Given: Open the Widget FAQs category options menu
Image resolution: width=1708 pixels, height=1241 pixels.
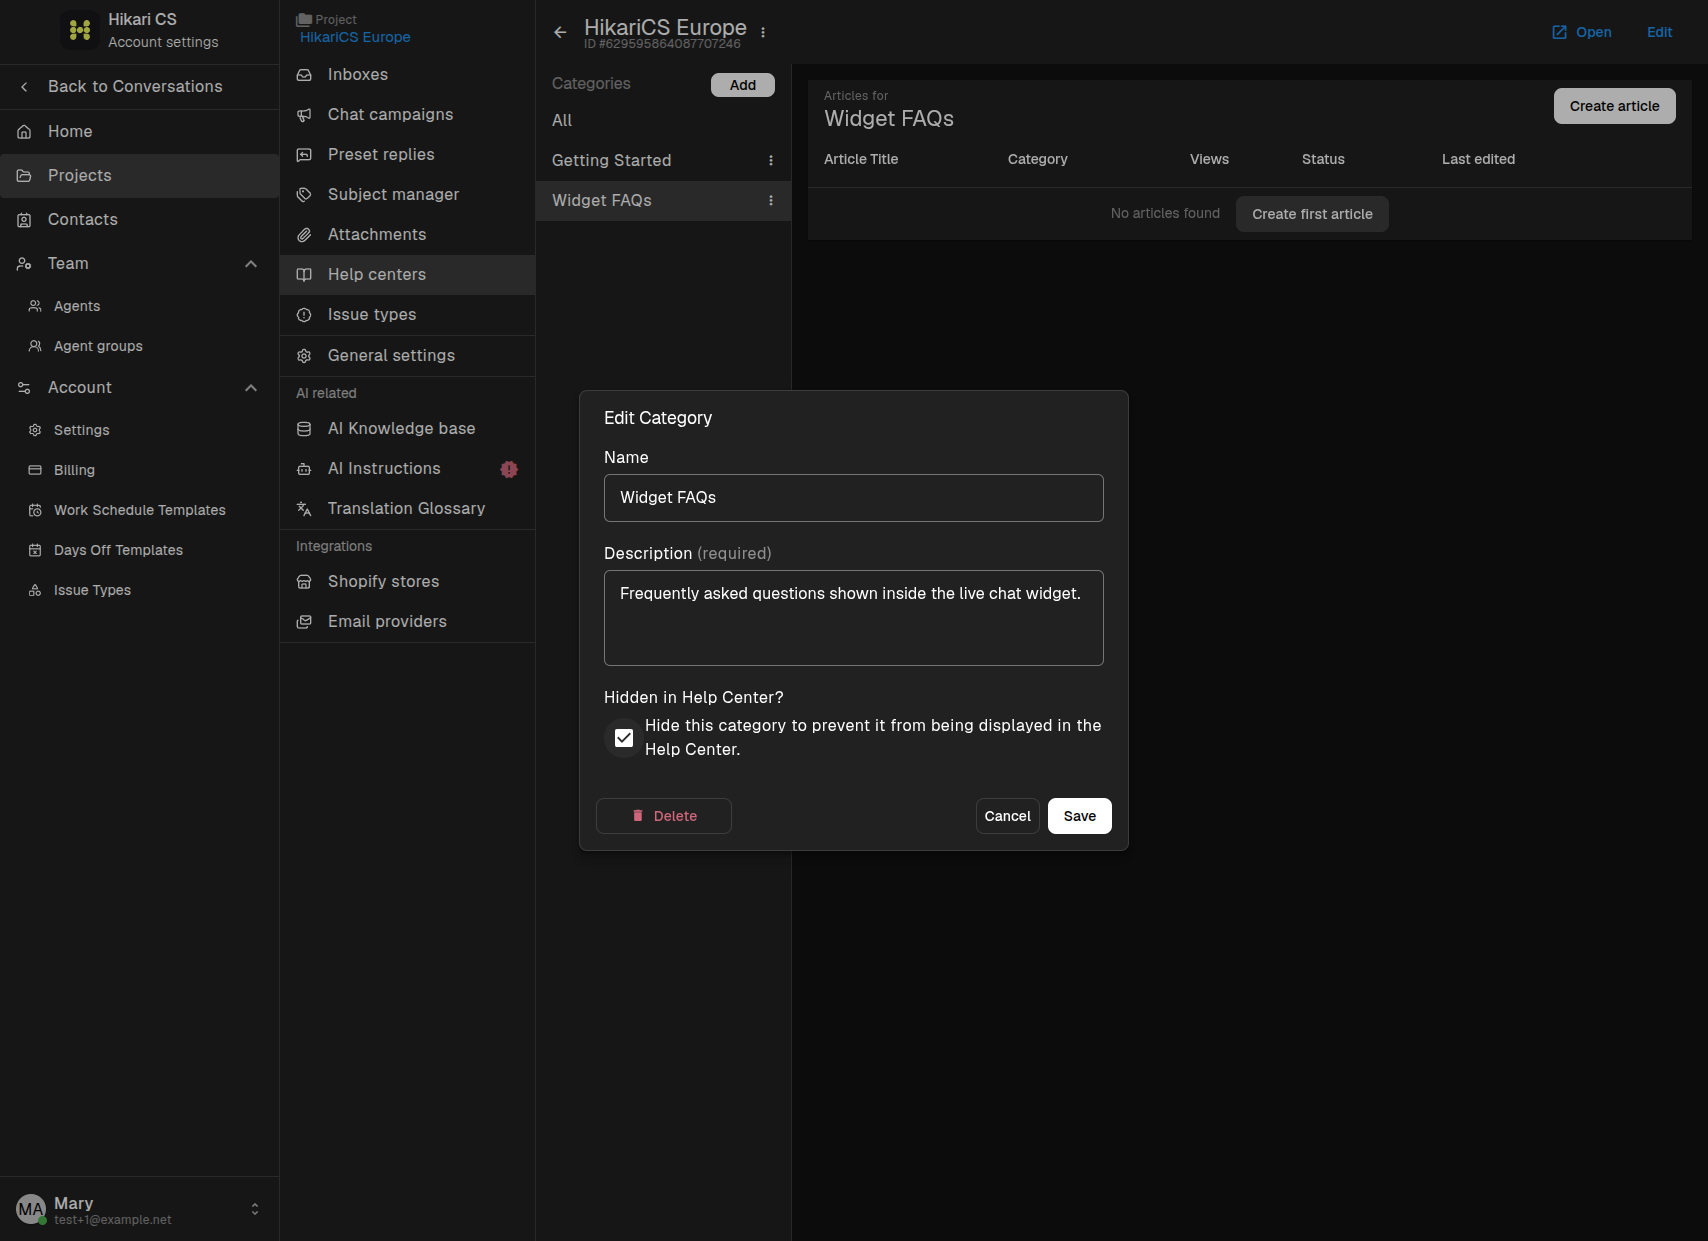Looking at the screenshot, I should (x=771, y=201).
